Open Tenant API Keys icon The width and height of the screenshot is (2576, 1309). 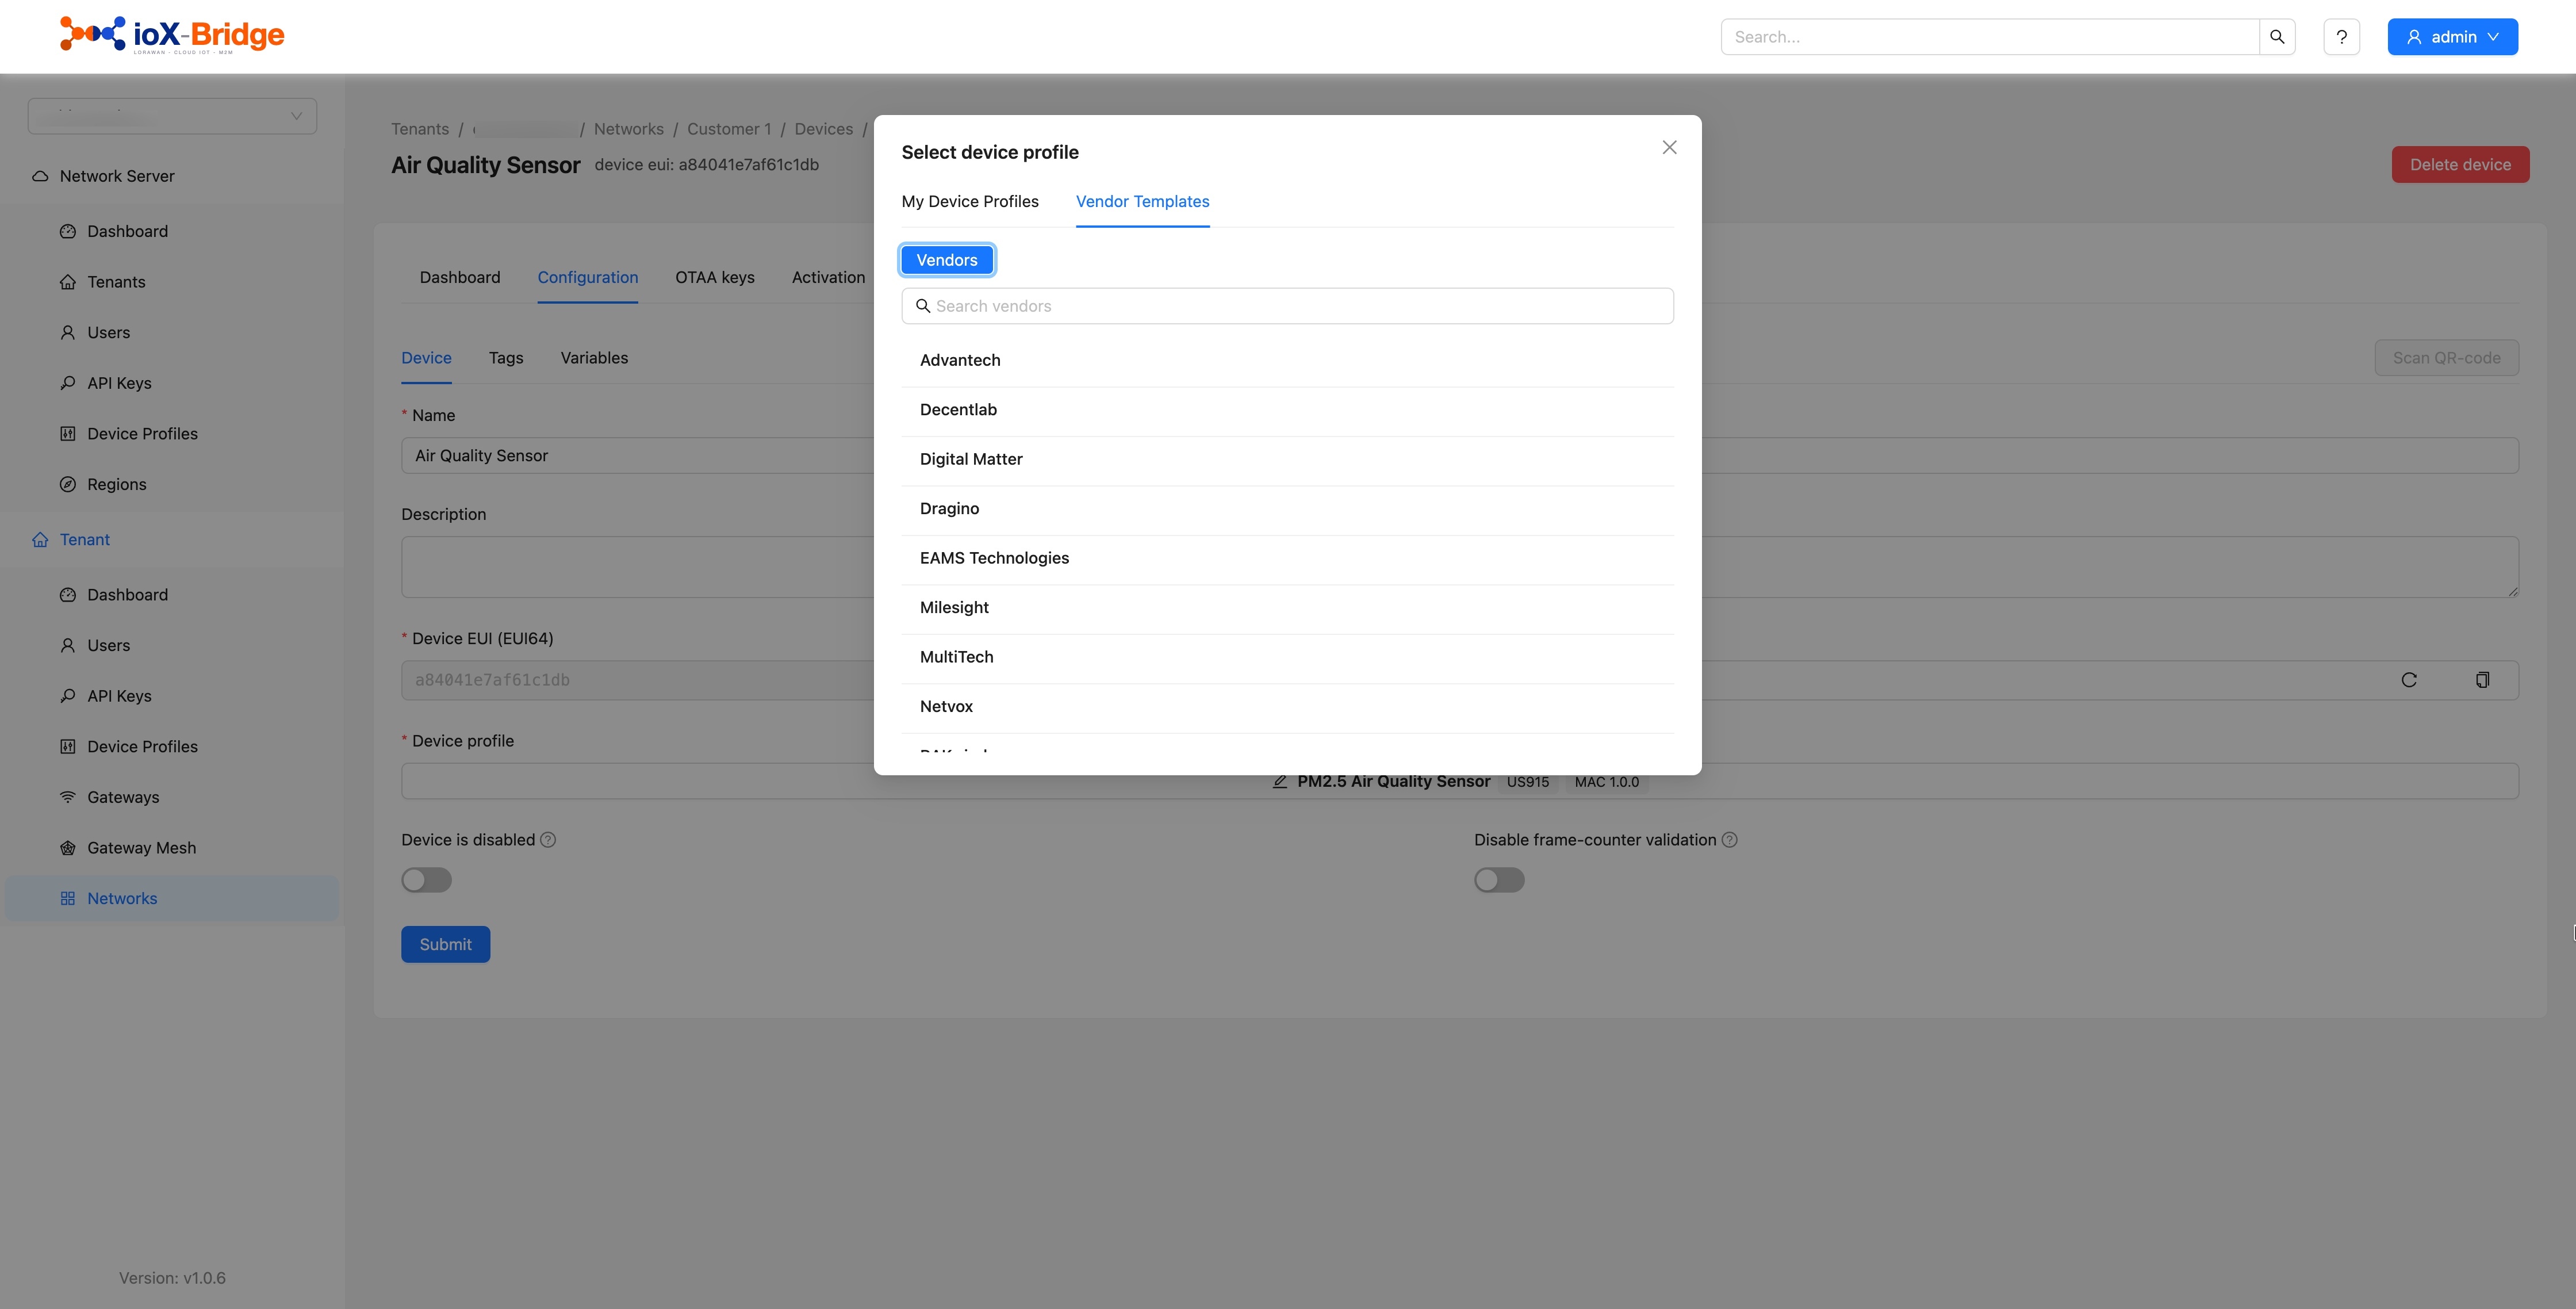click(x=68, y=696)
